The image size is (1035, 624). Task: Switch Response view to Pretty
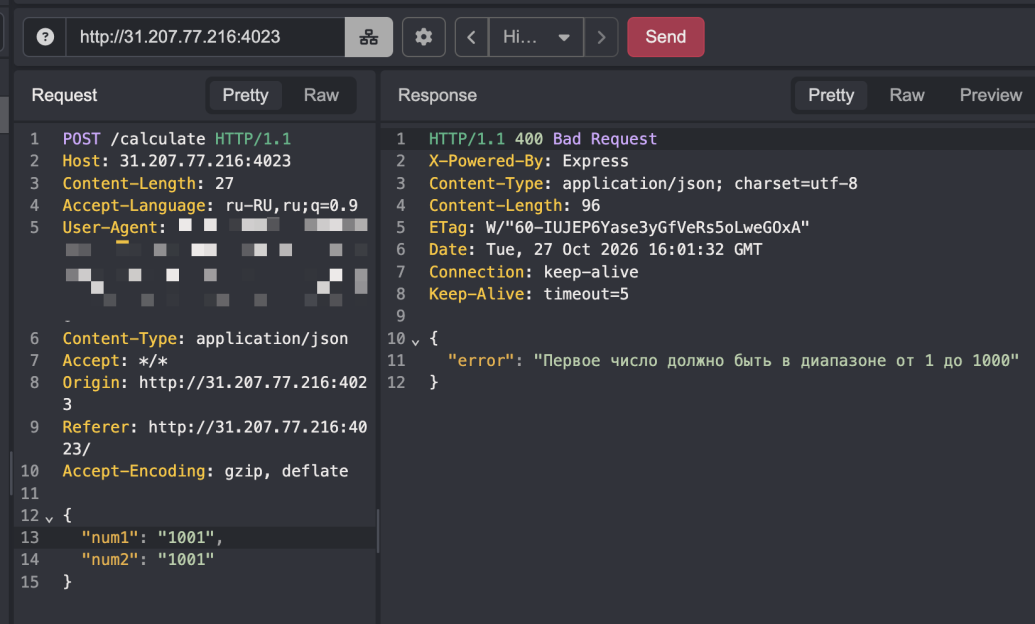(831, 95)
